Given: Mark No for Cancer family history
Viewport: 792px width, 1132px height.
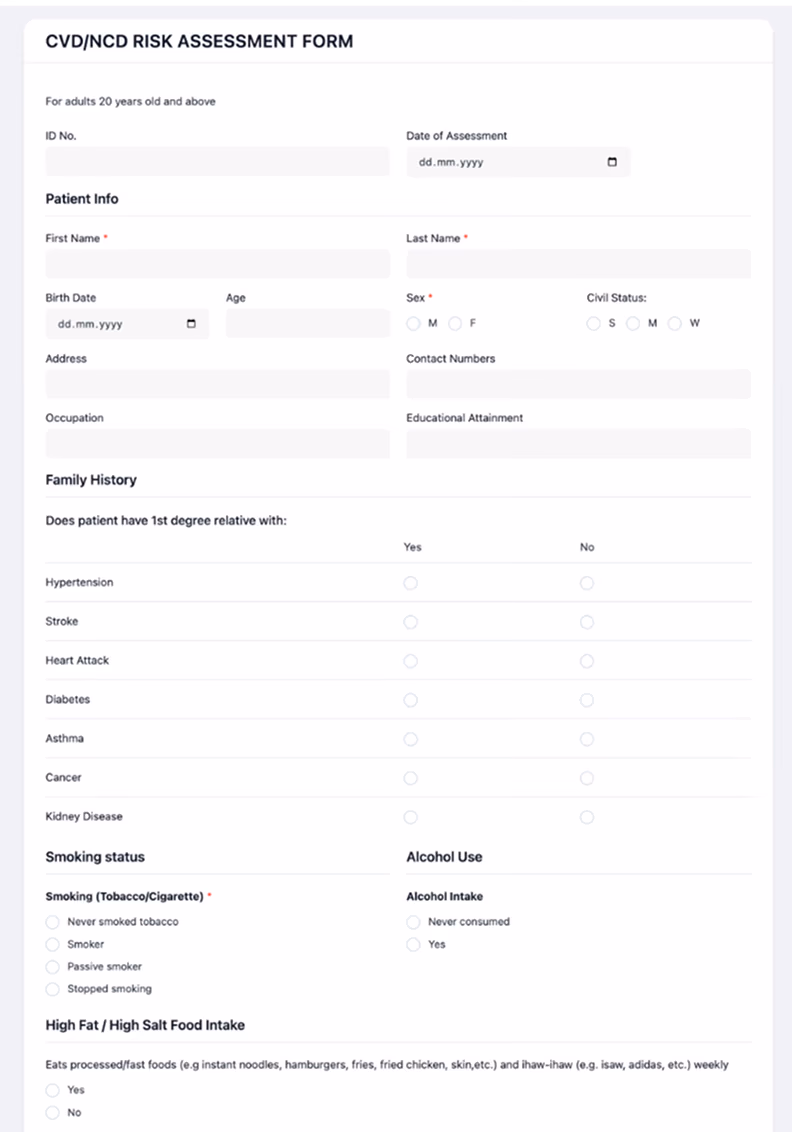Looking at the screenshot, I should click(x=587, y=778).
